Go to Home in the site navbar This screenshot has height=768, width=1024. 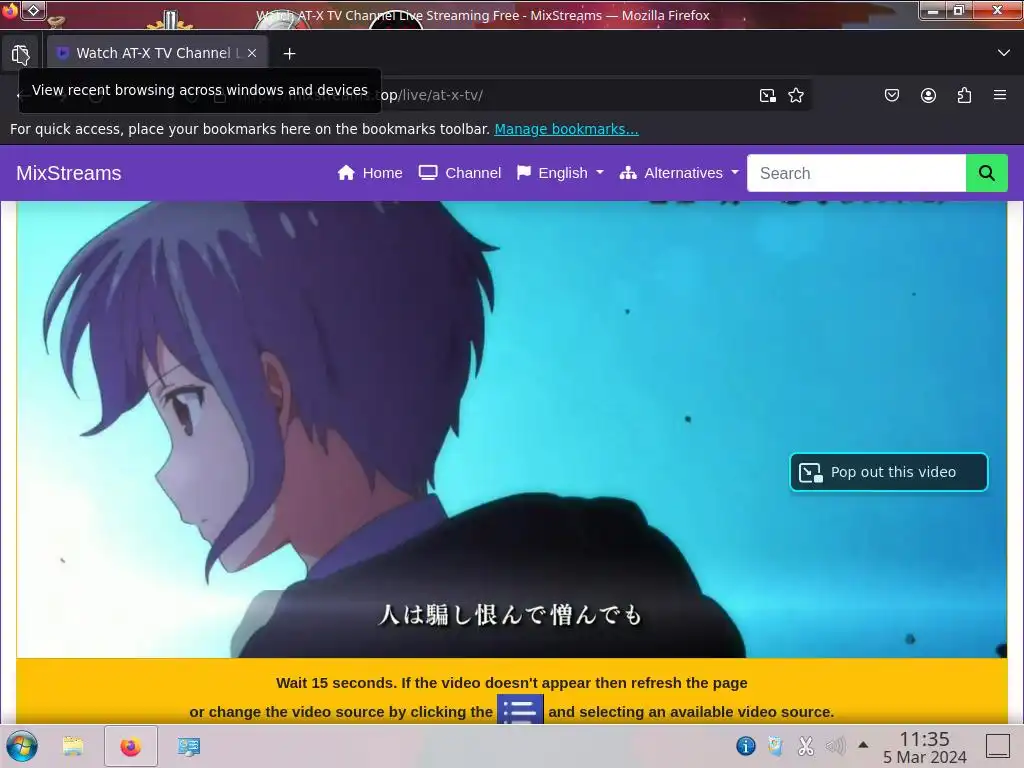(x=370, y=173)
